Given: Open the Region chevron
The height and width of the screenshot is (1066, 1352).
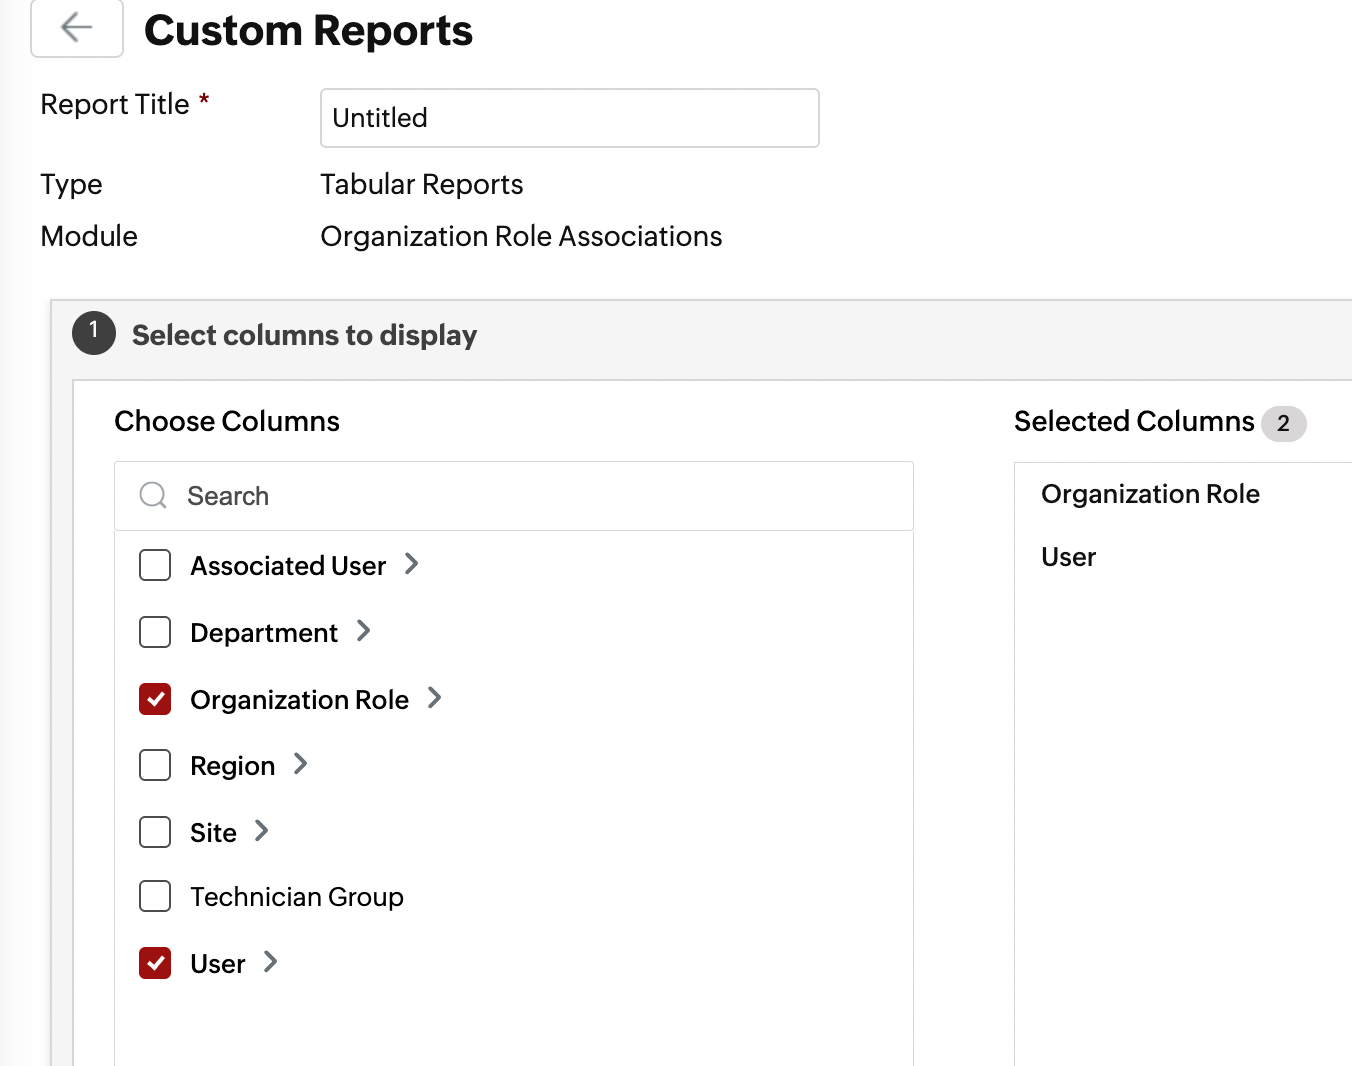Looking at the screenshot, I should (300, 764).
